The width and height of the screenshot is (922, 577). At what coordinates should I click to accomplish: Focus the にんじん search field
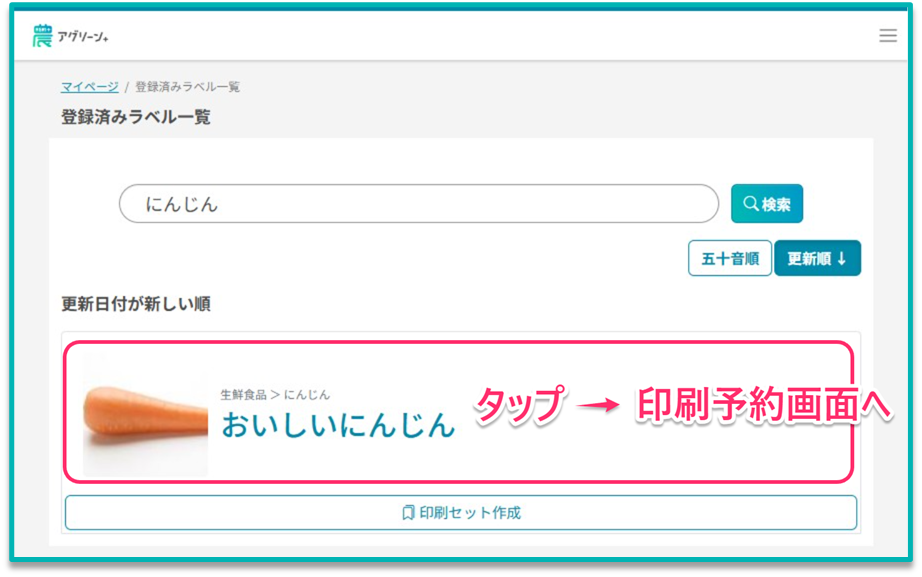point(418,204)
